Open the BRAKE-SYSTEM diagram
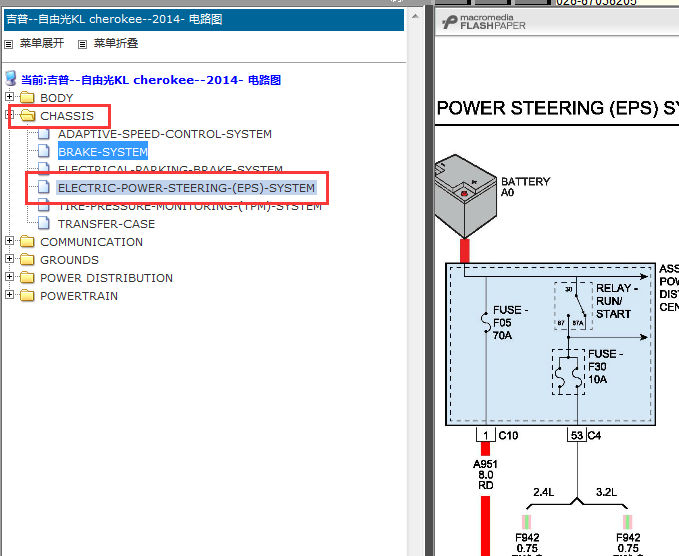This screenshot has height=556, width=679. 103,152
